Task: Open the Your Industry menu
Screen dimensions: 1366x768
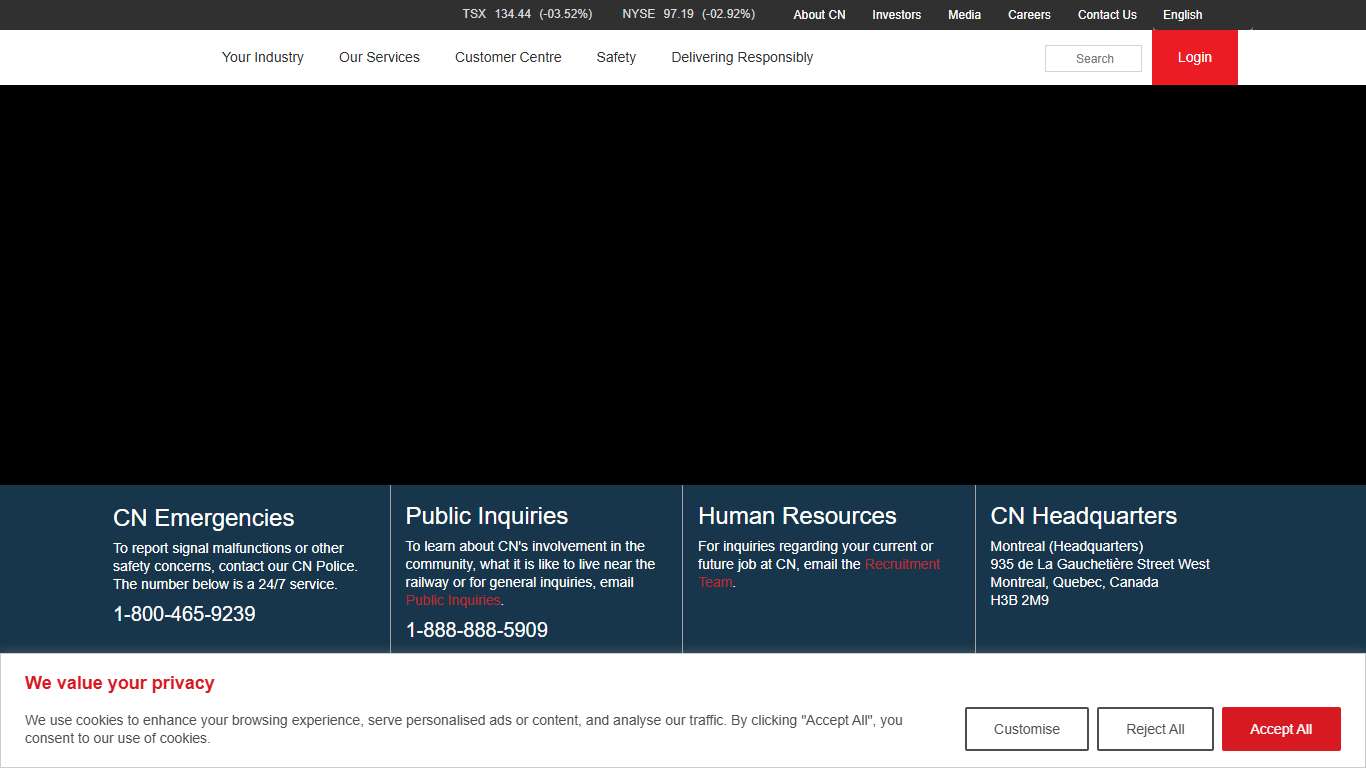Action: click(x=263, y=58)
